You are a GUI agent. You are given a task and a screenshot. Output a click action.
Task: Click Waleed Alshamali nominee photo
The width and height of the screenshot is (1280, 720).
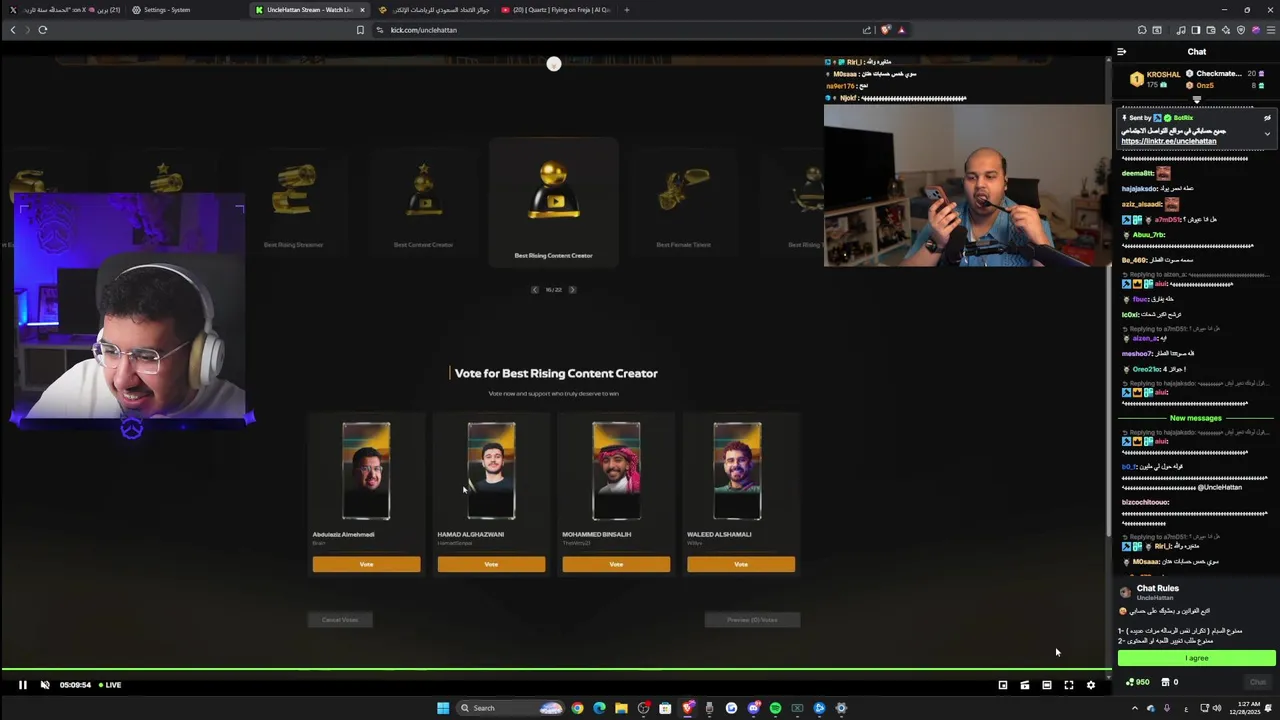tap(737, 471)
